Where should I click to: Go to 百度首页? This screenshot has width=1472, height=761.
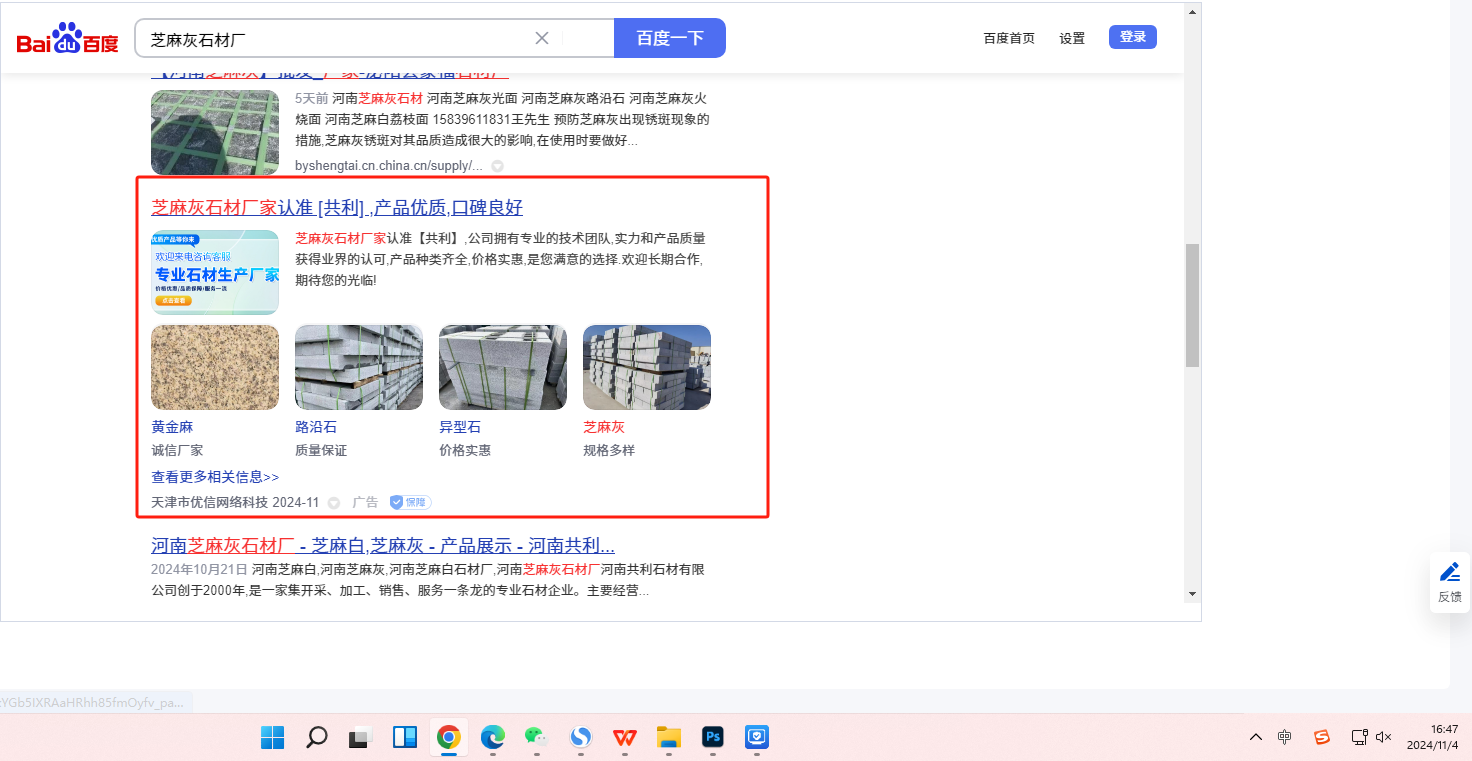click(1009, 38)
